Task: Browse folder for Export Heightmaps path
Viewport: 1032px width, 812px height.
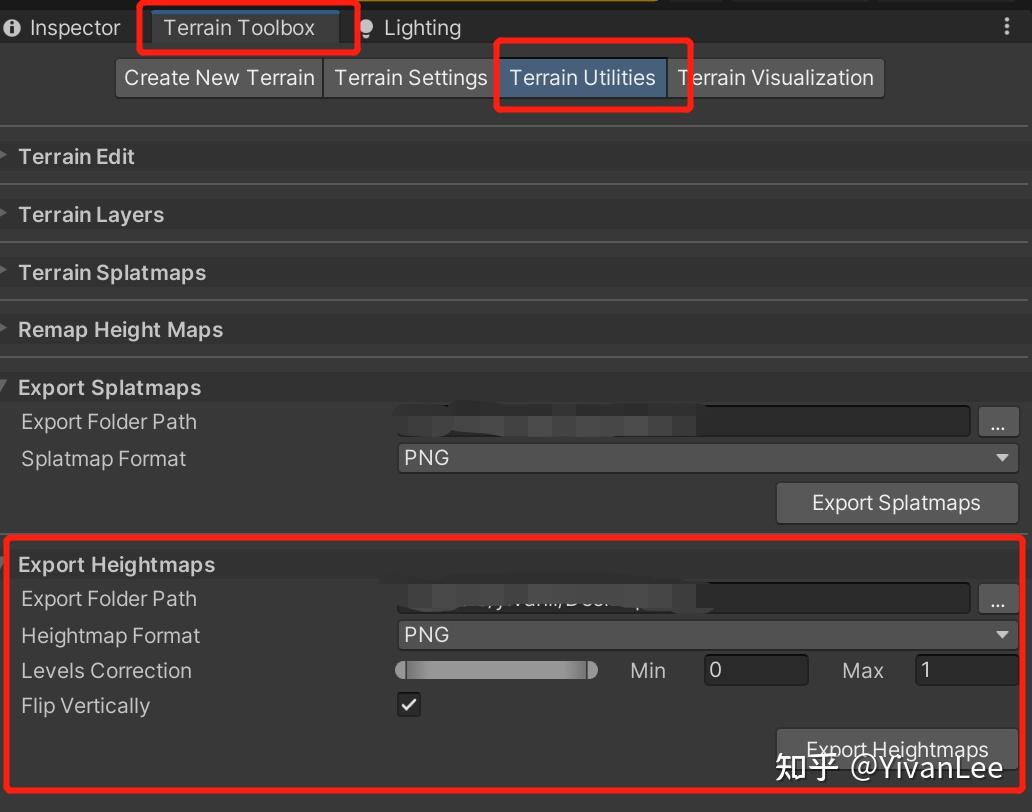Action: pyautogui.click(x=998, y=598)
